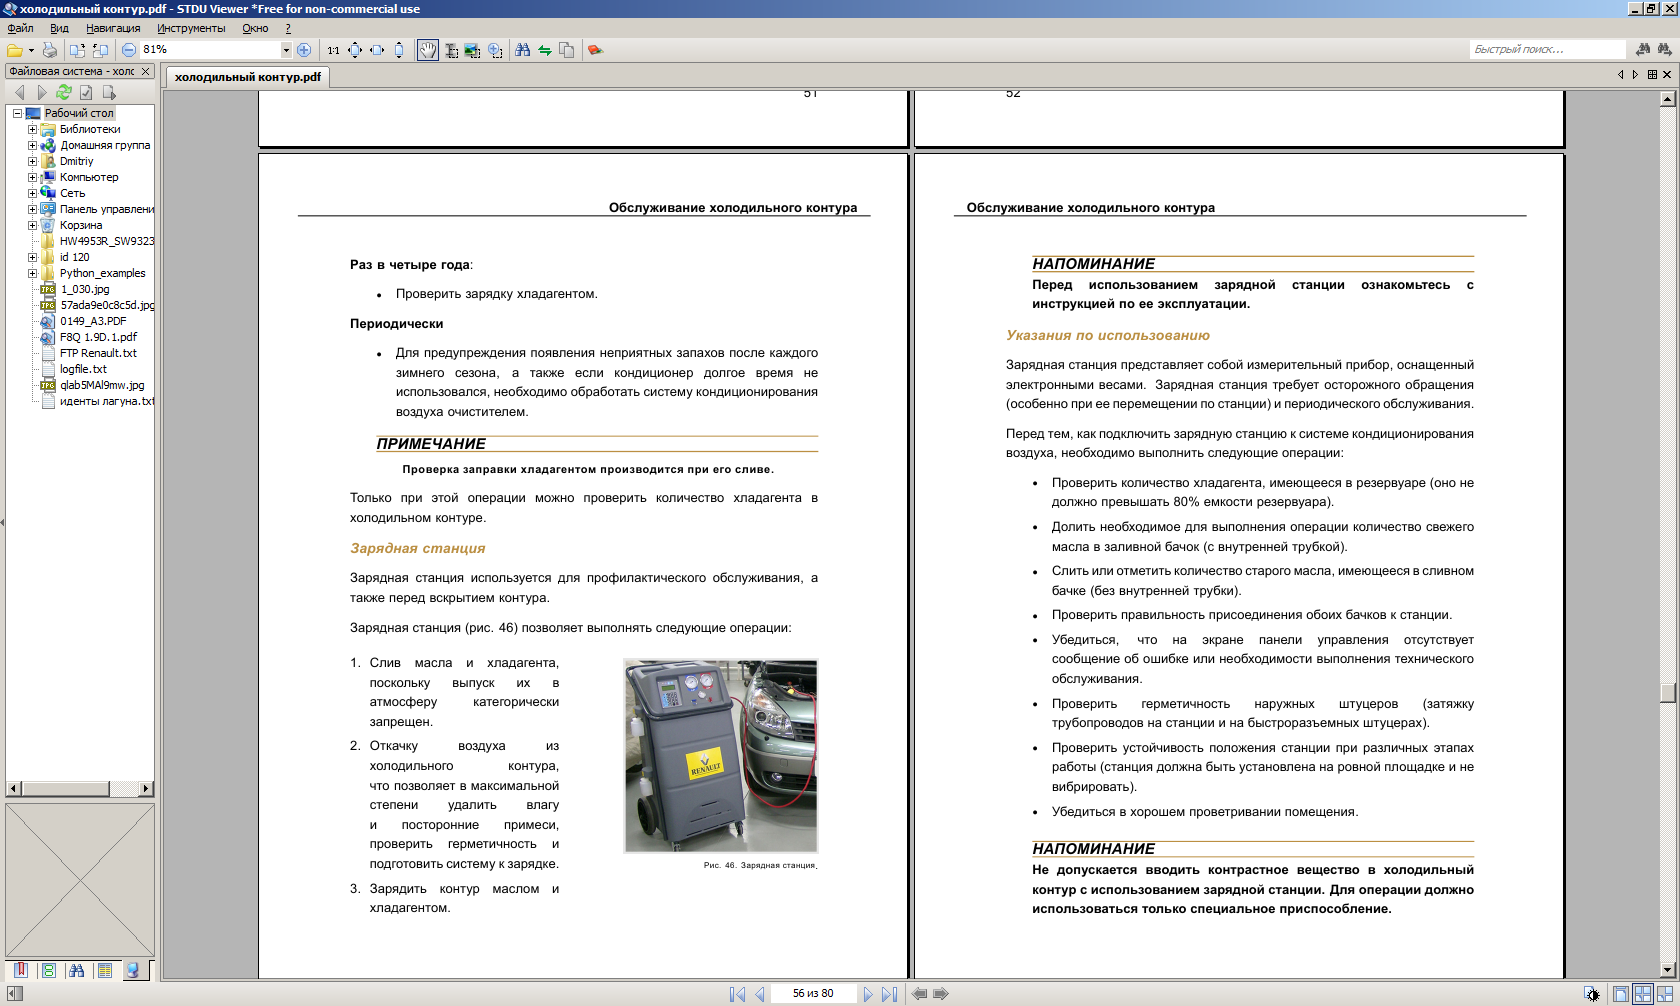1680x1006 pixels.
Task: Open search with the toolbar binoculars
Action: 522,50
